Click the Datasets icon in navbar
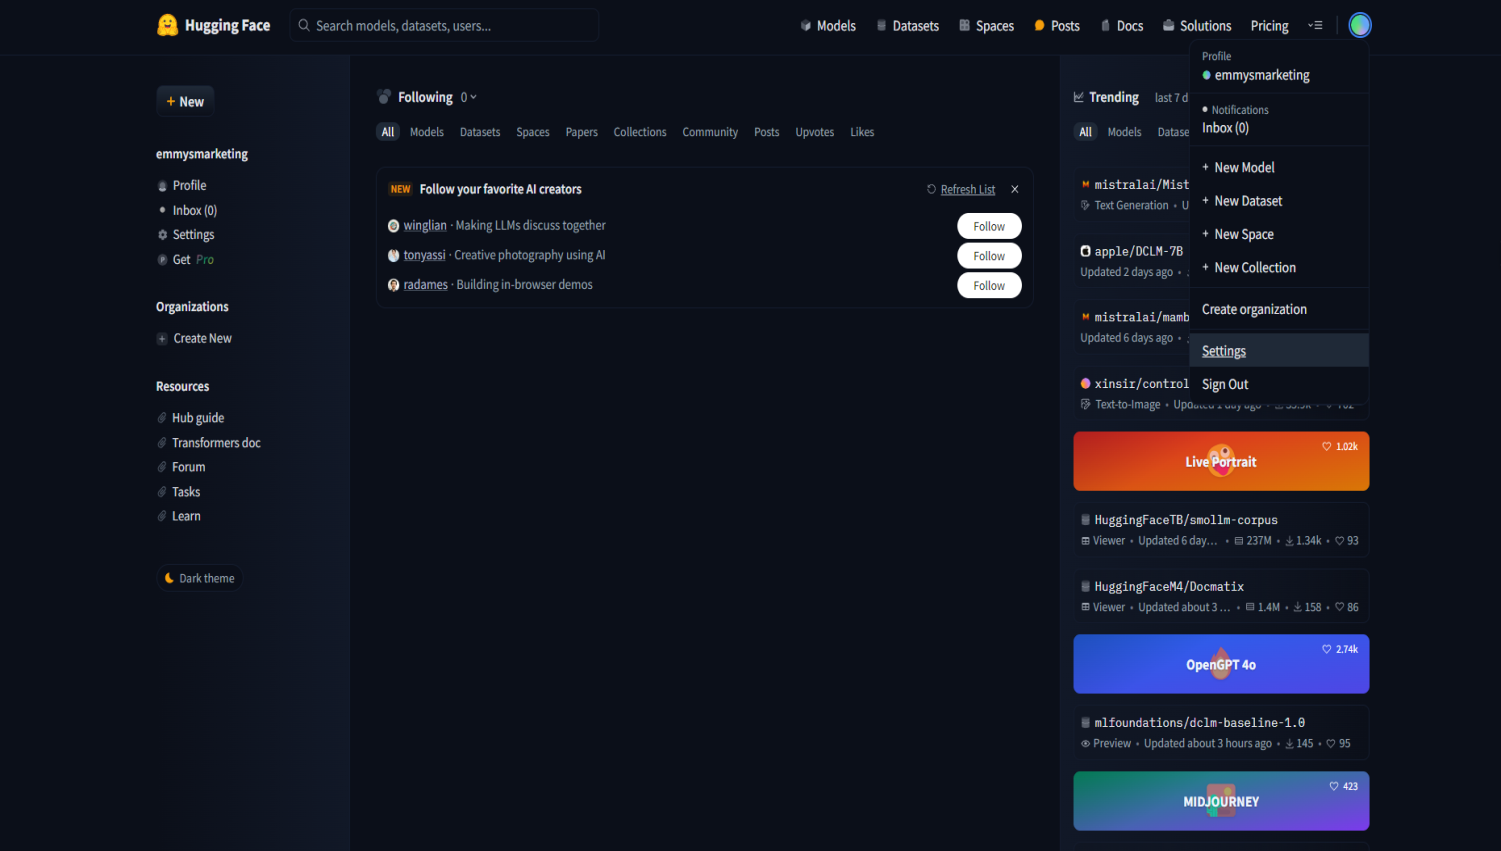 pos(882,26)
